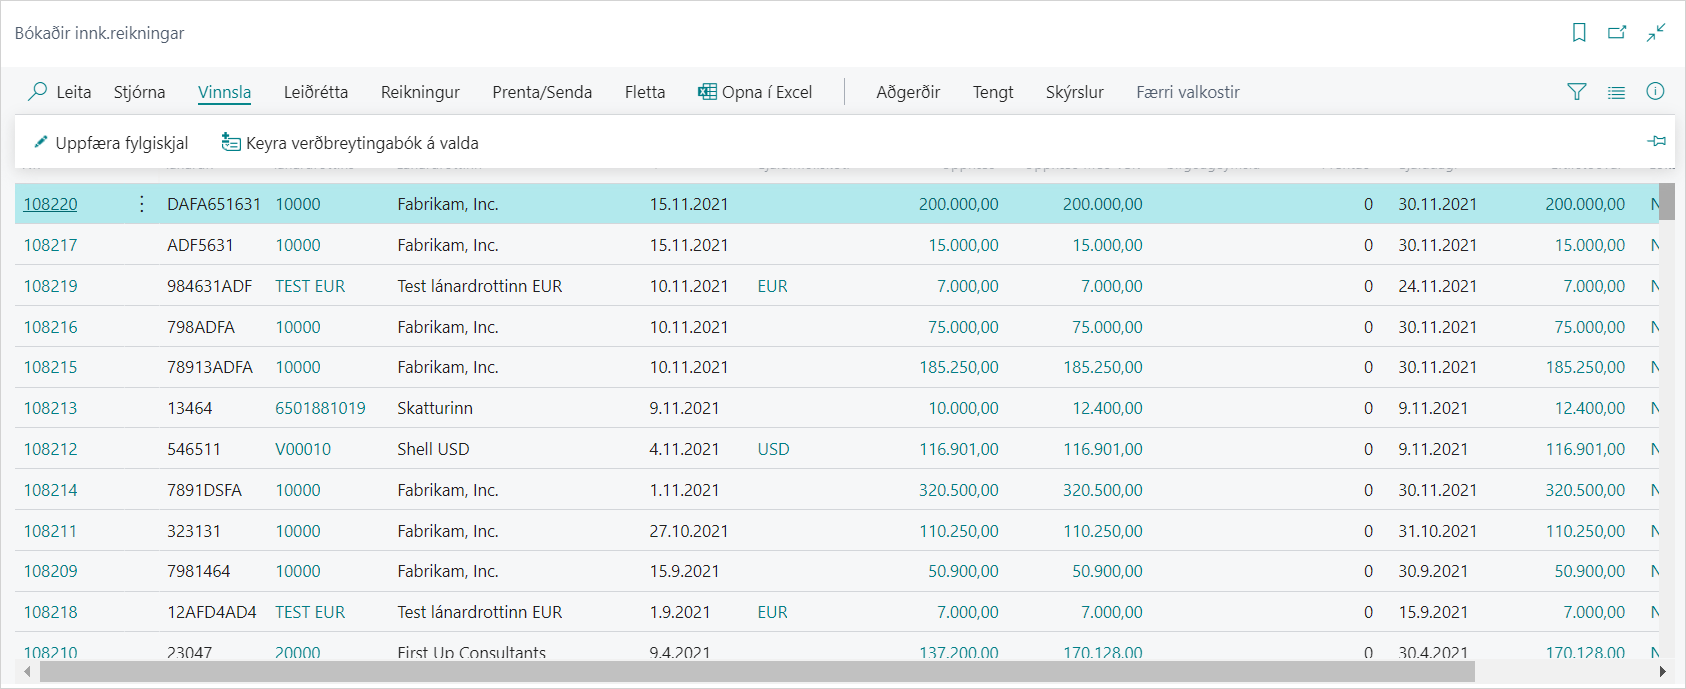Click Uppfæra fylgiskjal button

111,143
